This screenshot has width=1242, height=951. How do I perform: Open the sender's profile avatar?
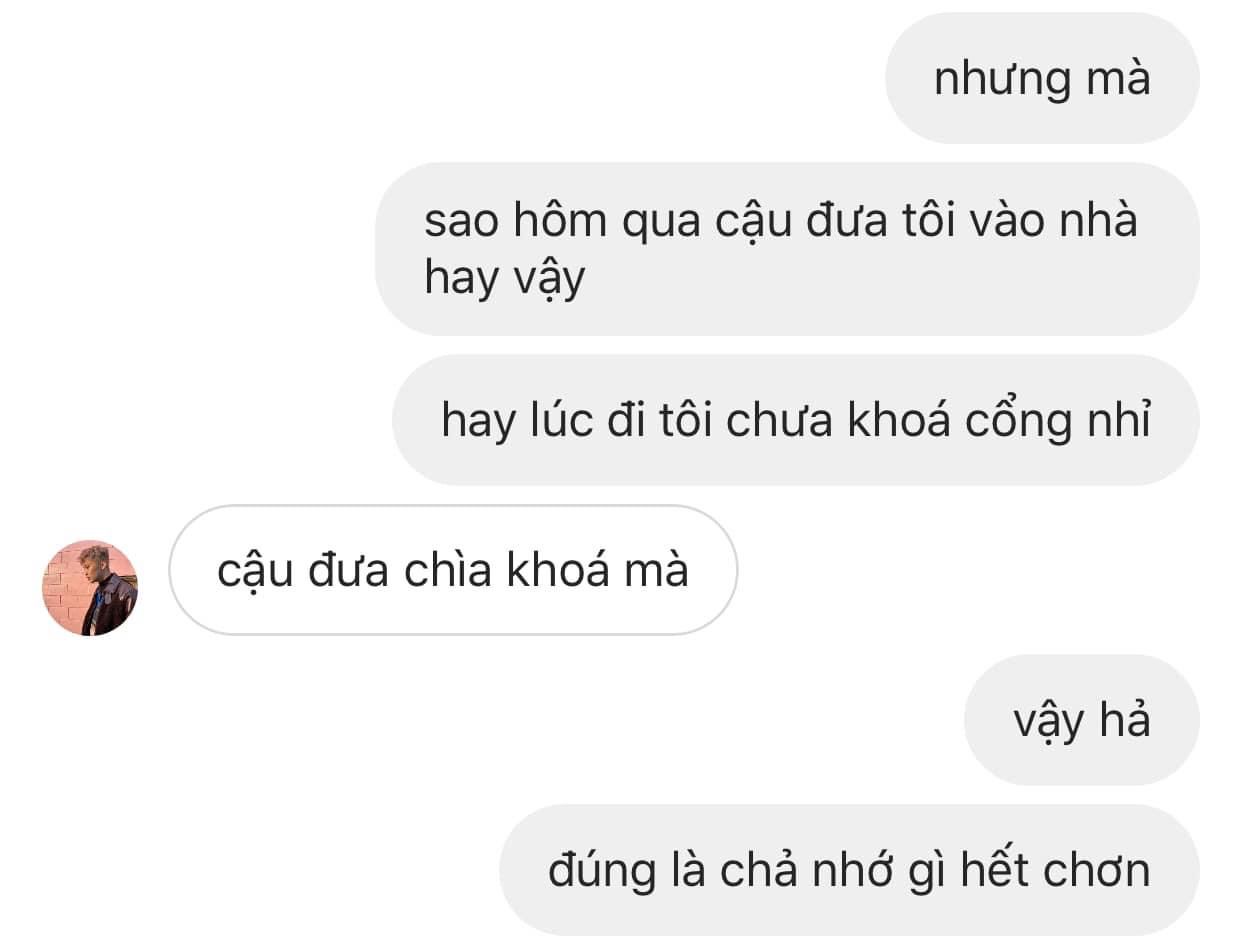click(90, 588)
